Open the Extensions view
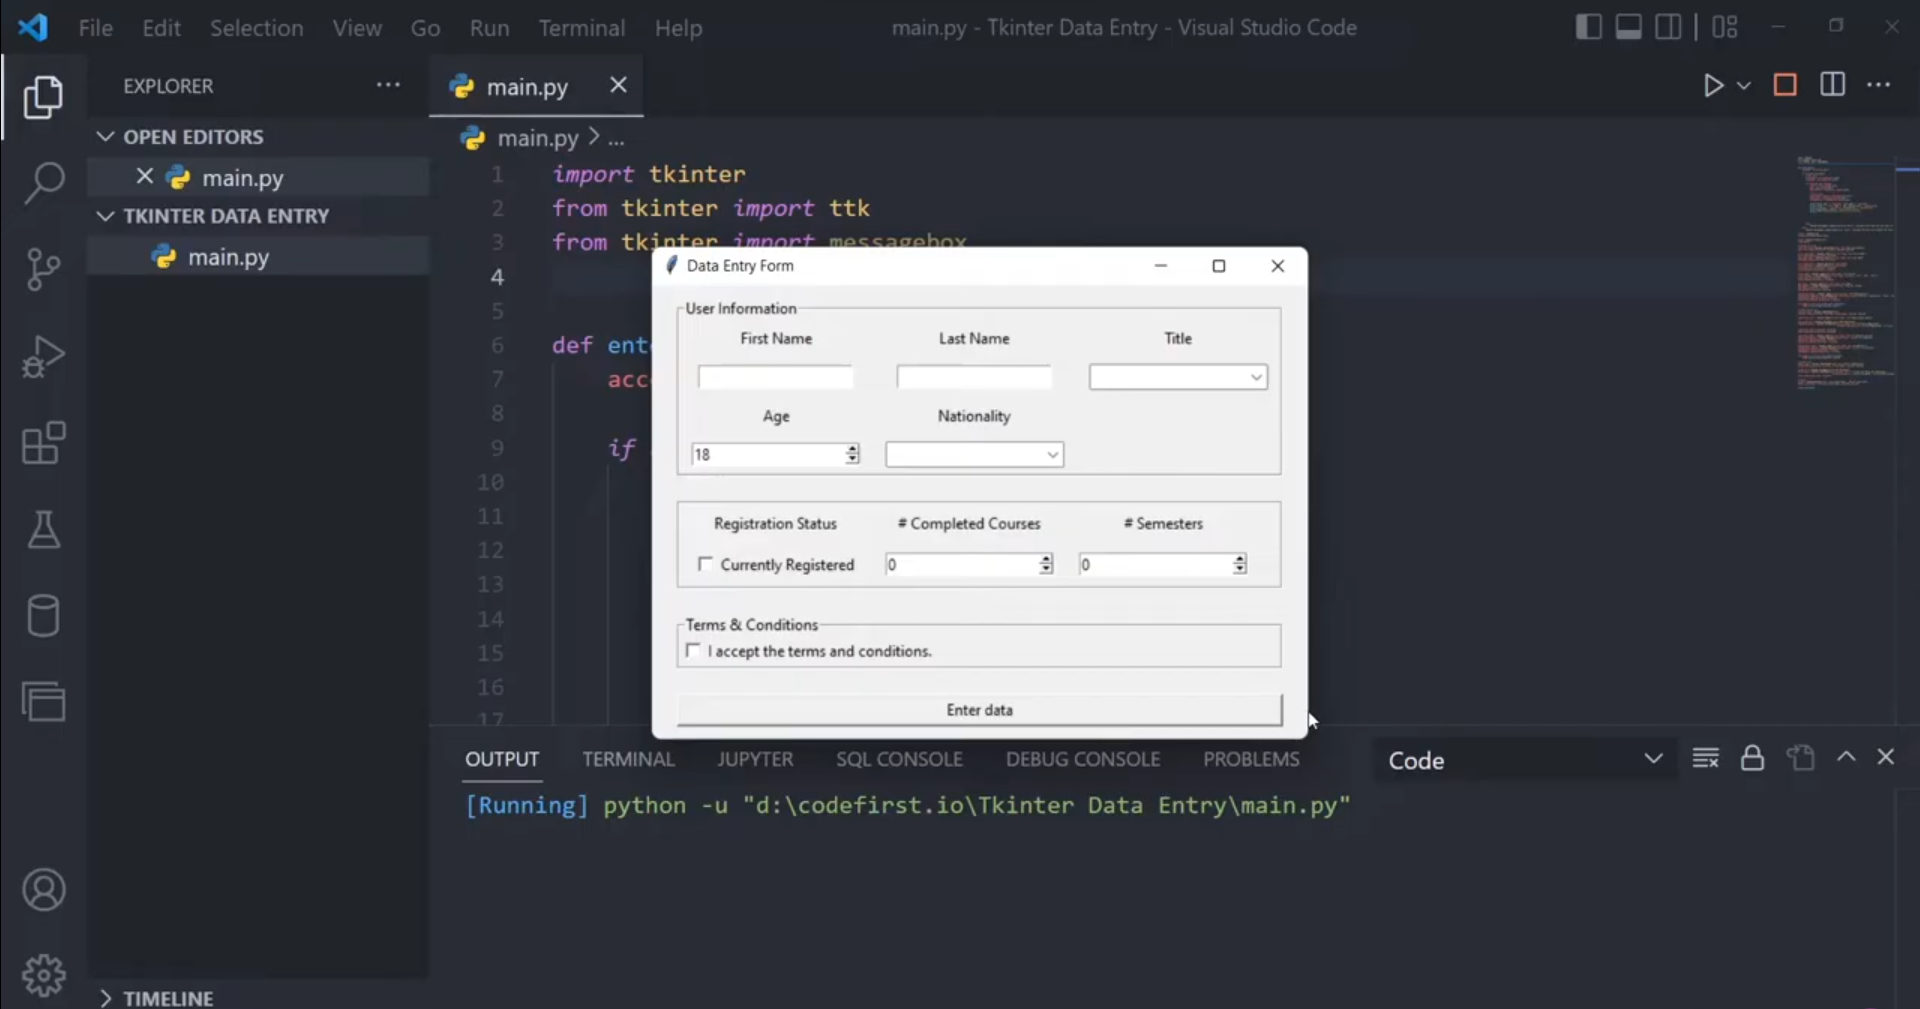 click(44, 443)
